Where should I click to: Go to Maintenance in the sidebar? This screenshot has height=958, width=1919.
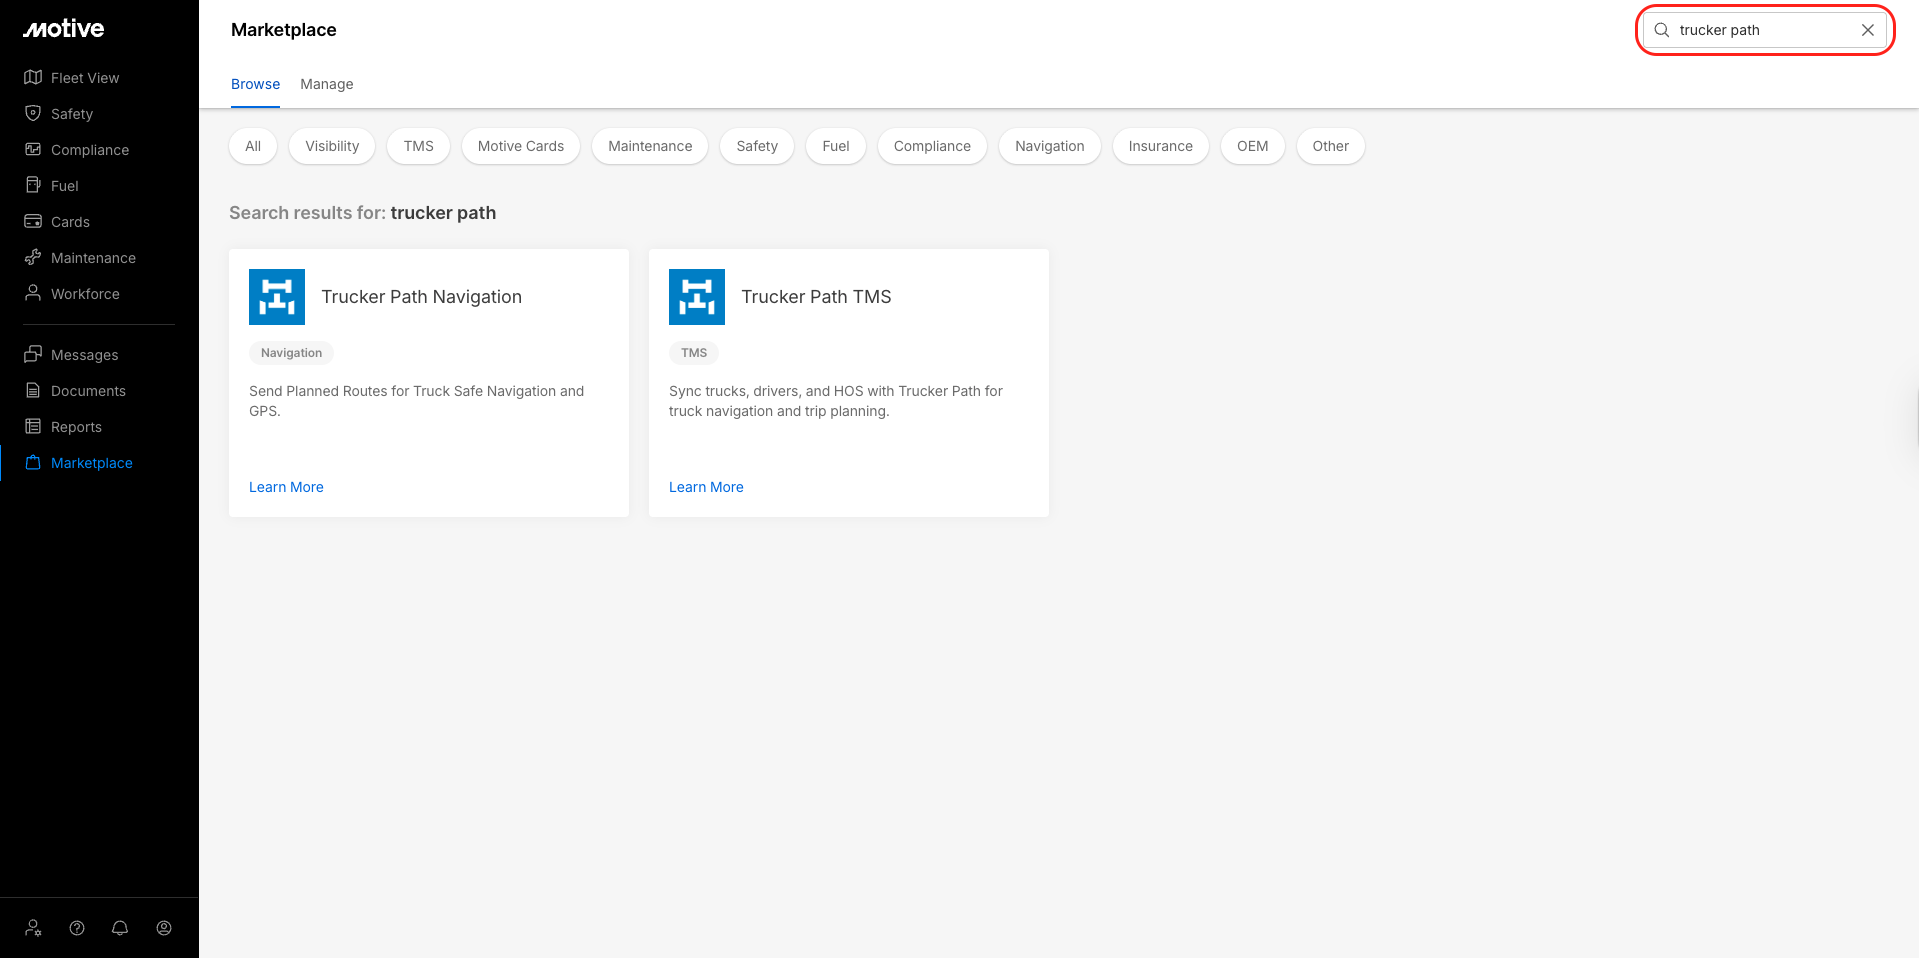click(93, 258)
